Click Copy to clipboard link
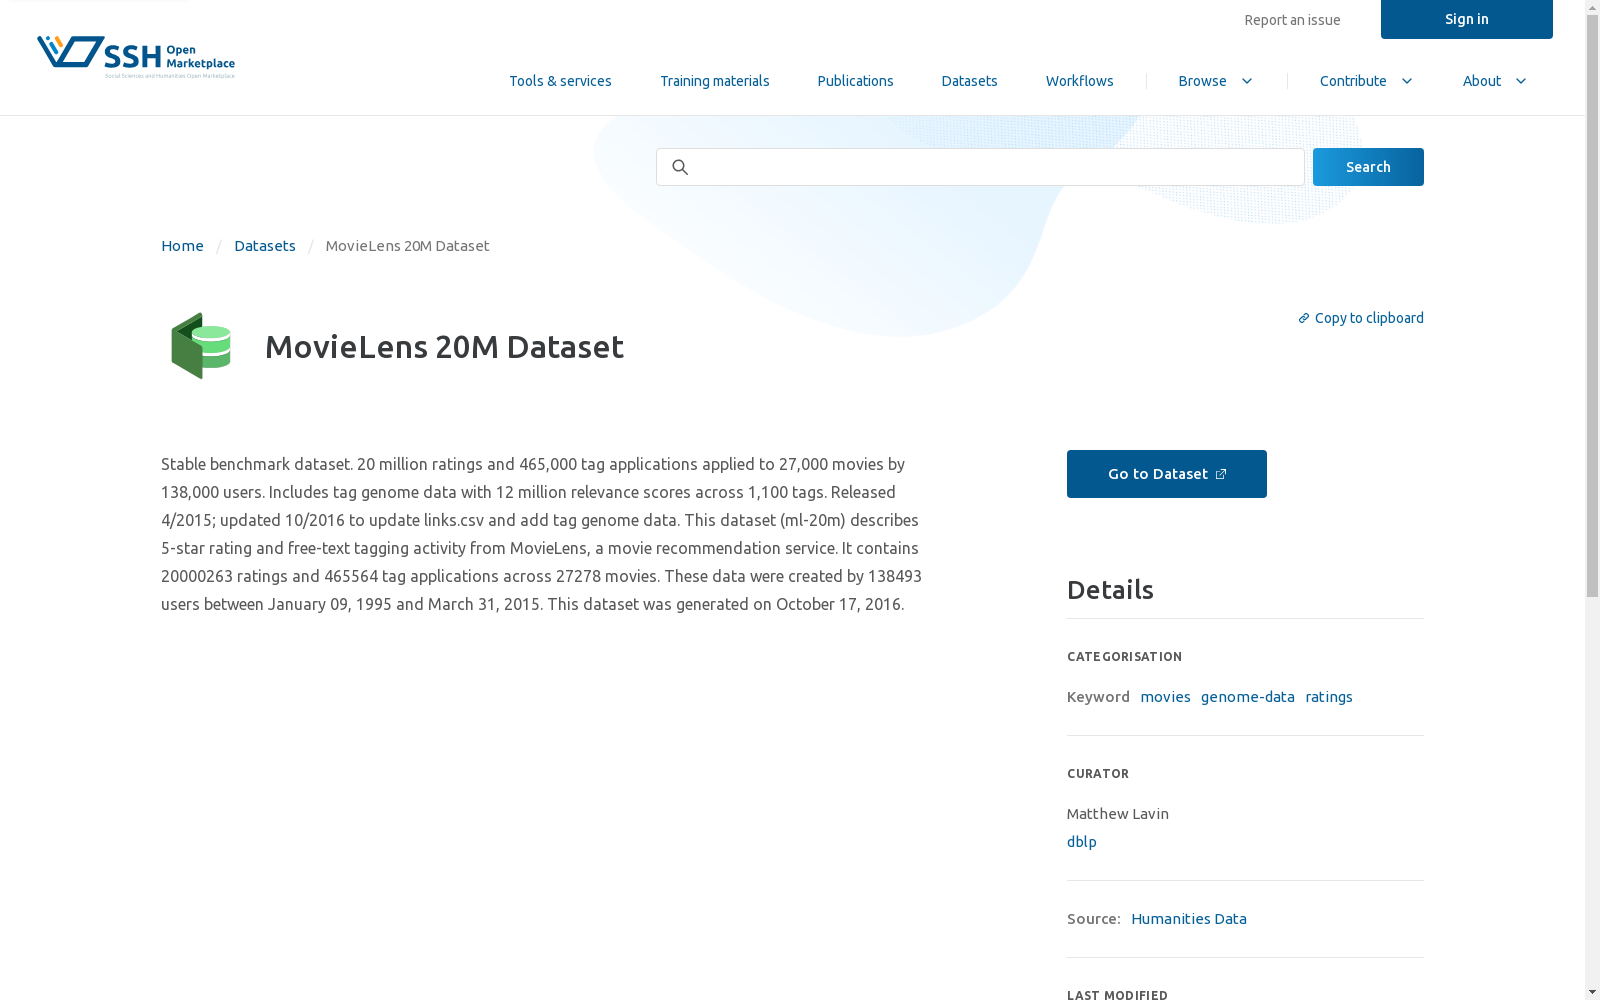The width and height of the screenshot is (1600, 1000). click(1361, 318)
